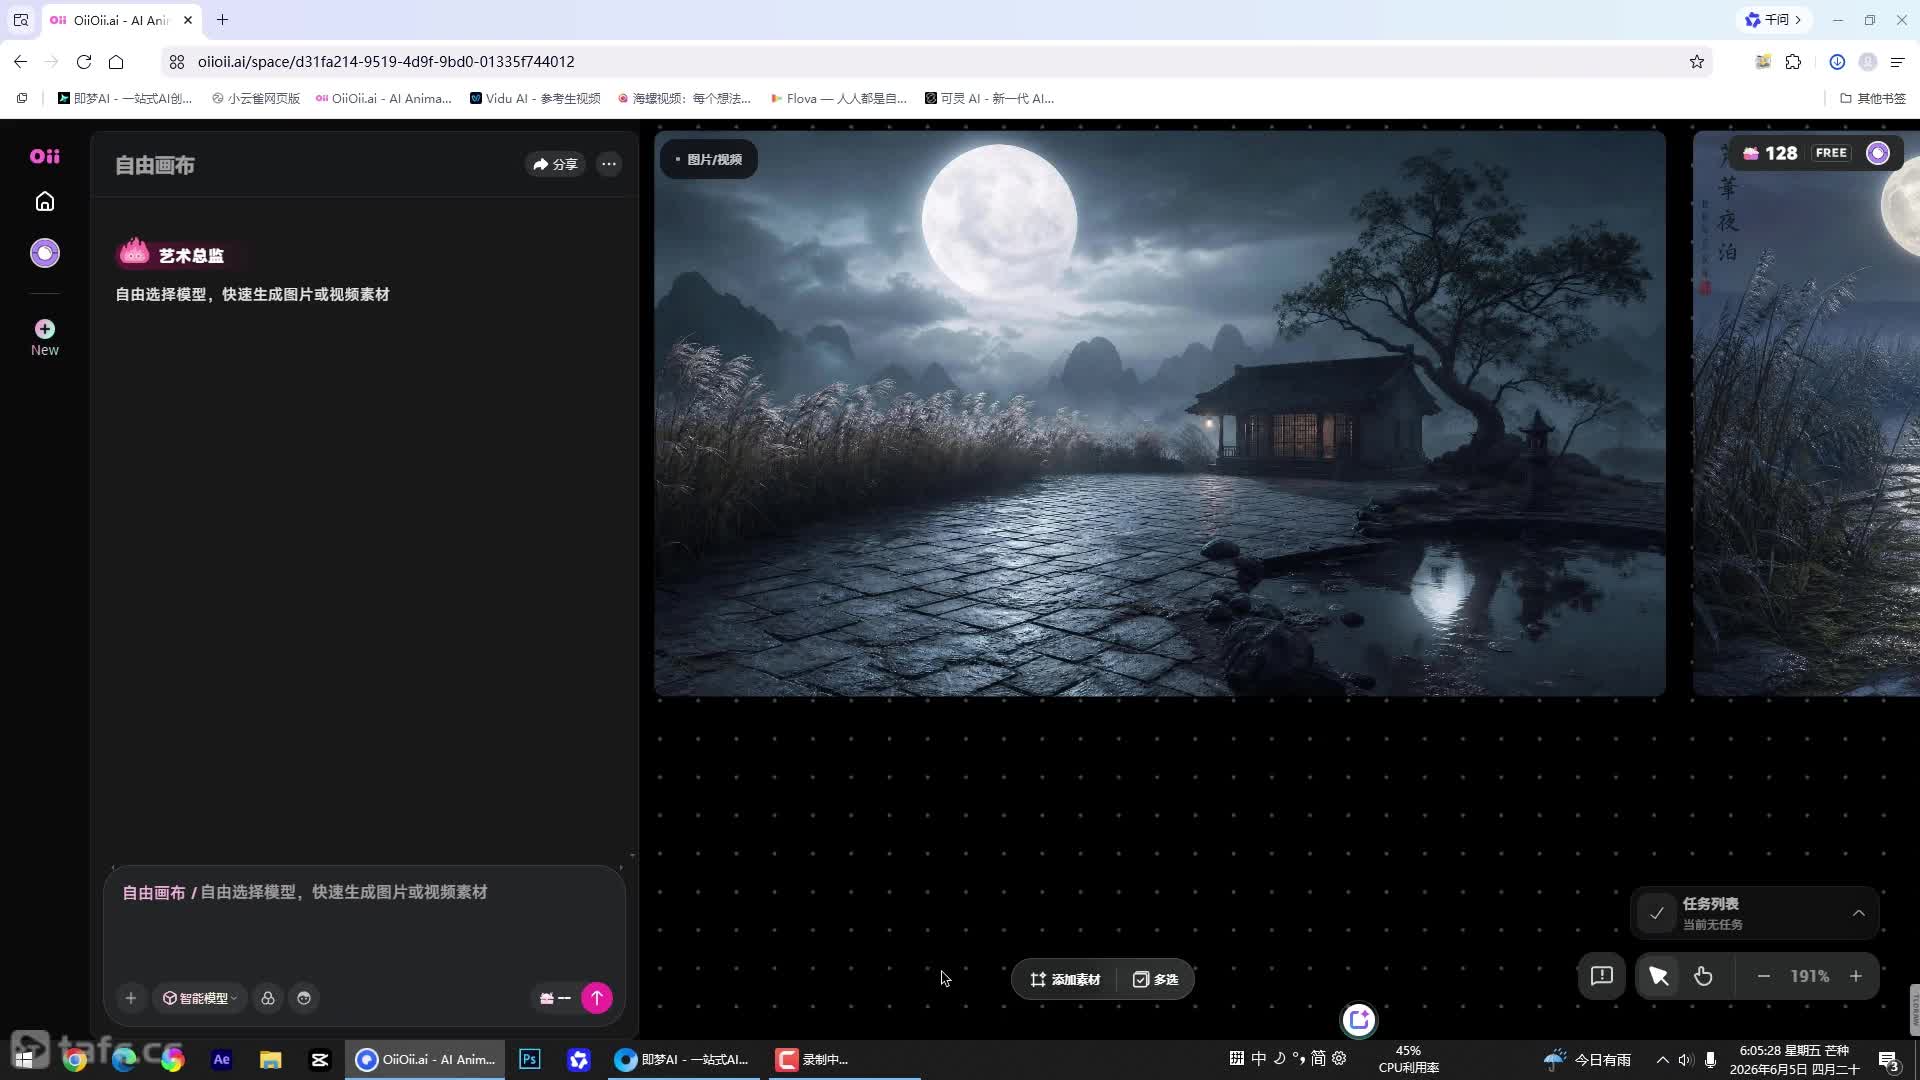Open the three-dots more options menu
Screen dimensions: 1920x1080
click(x=609, y=164)
